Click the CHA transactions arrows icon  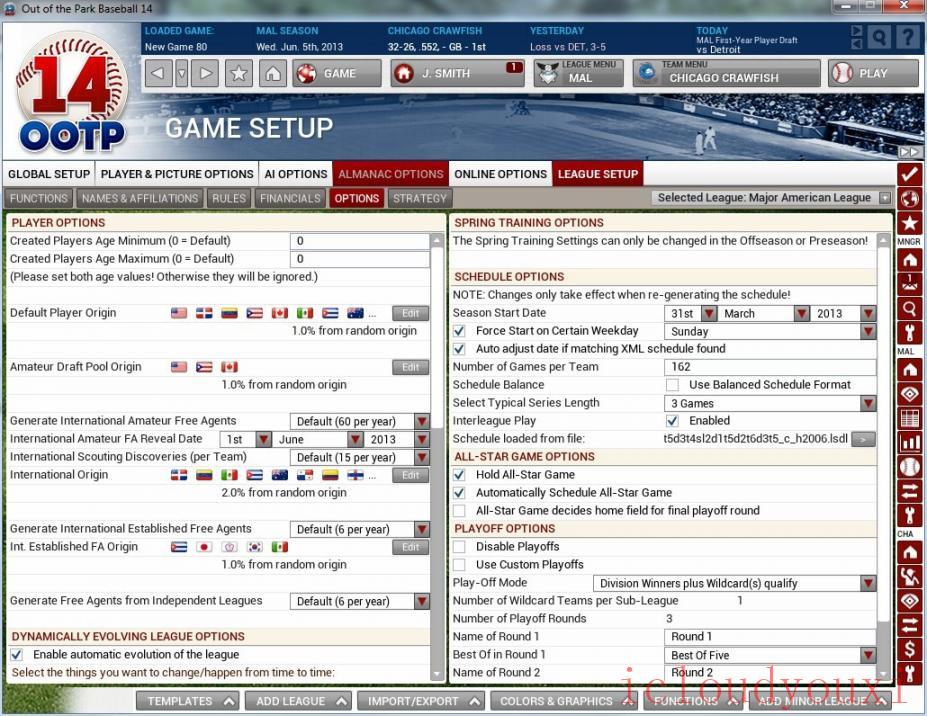click(x=909, y=624)
